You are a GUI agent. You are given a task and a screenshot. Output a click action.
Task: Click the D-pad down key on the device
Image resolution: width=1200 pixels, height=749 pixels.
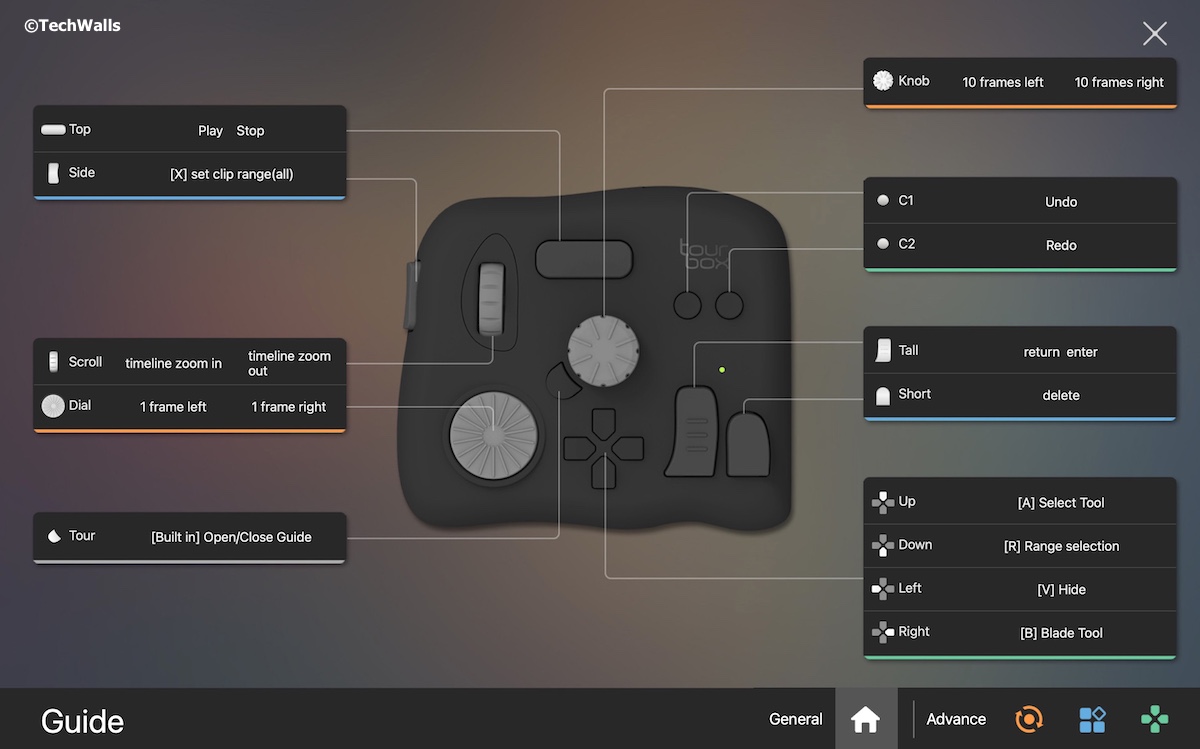604,471
